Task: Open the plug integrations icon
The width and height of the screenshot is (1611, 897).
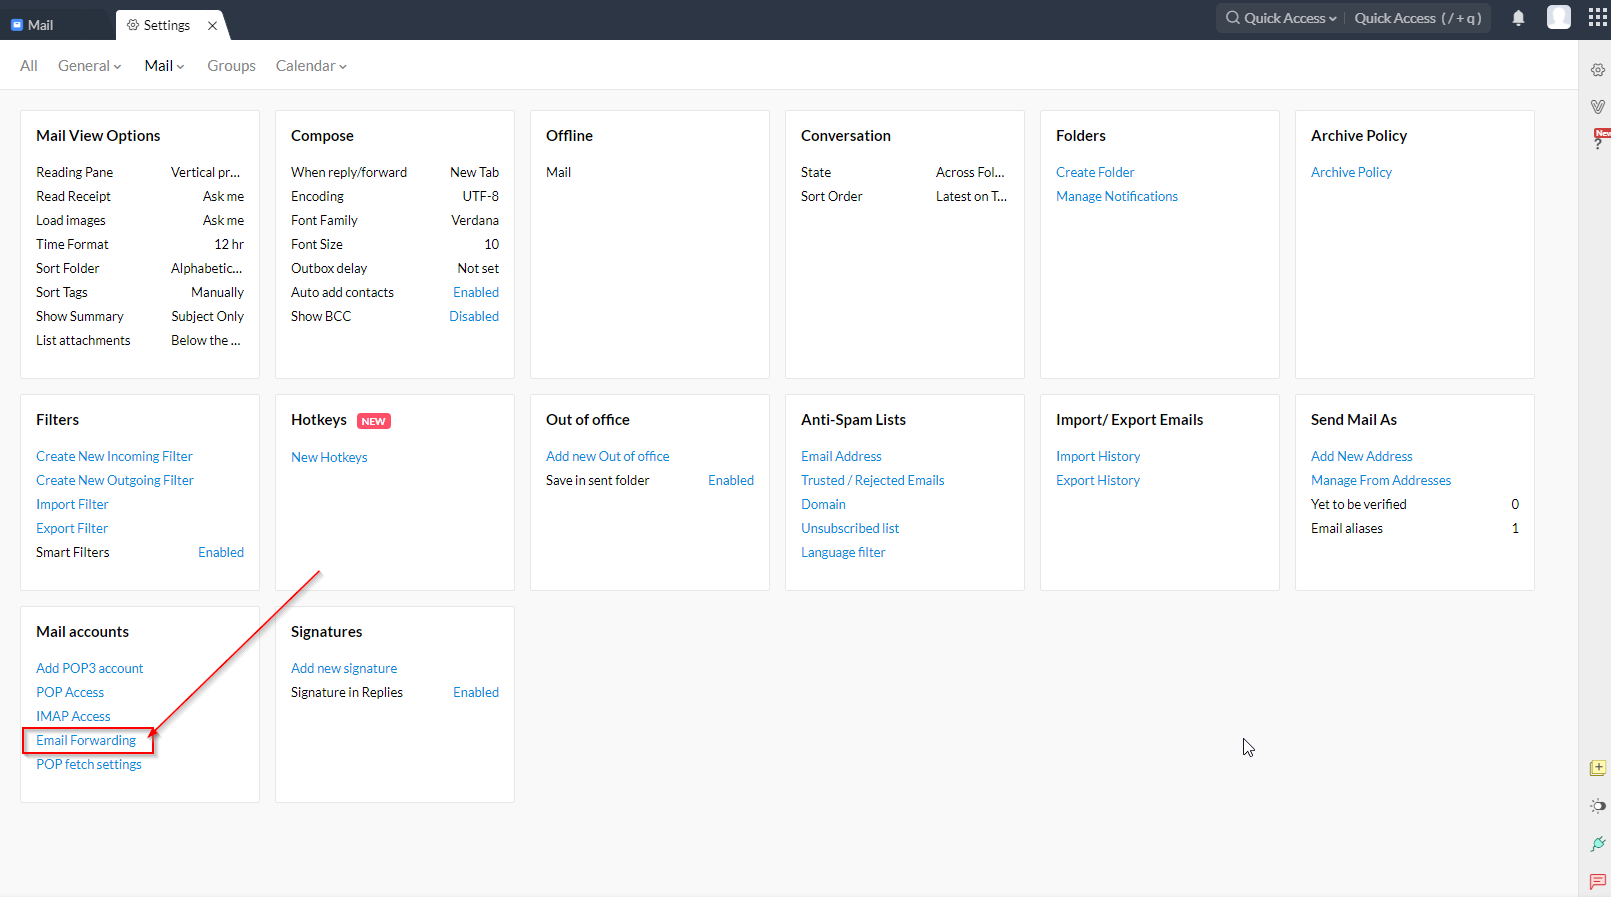Action: point(1598,844)
